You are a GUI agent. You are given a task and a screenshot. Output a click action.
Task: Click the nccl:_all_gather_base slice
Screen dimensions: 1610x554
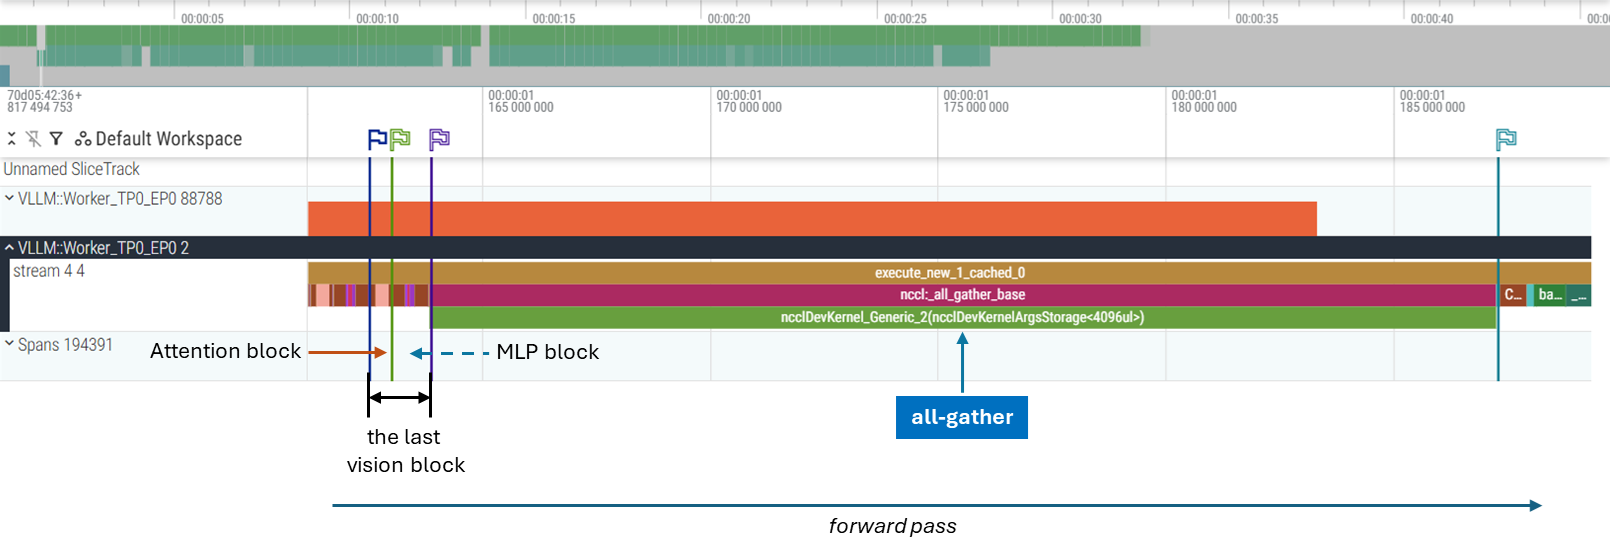pyautogui.click(x=962, y=295)
